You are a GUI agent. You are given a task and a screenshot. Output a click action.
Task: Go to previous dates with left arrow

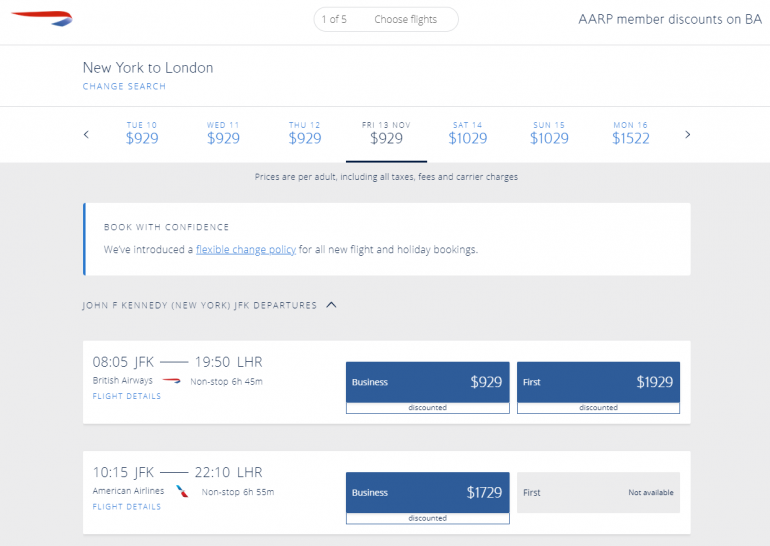pyautogui.click(x=86, y=135)
